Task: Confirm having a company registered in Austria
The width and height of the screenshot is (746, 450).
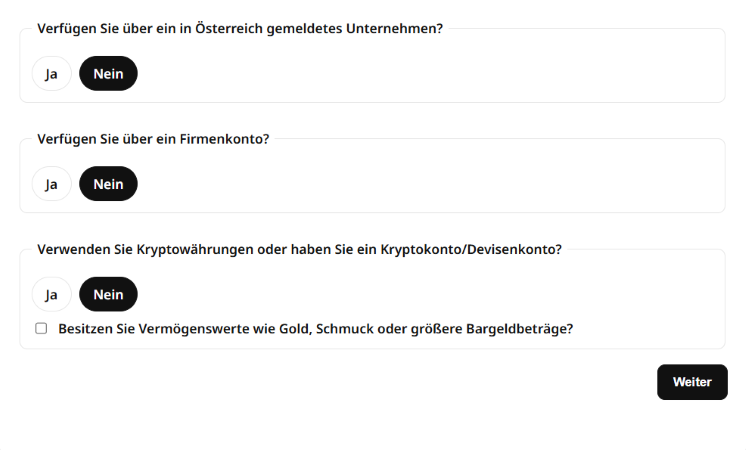Action: [51, 74]
